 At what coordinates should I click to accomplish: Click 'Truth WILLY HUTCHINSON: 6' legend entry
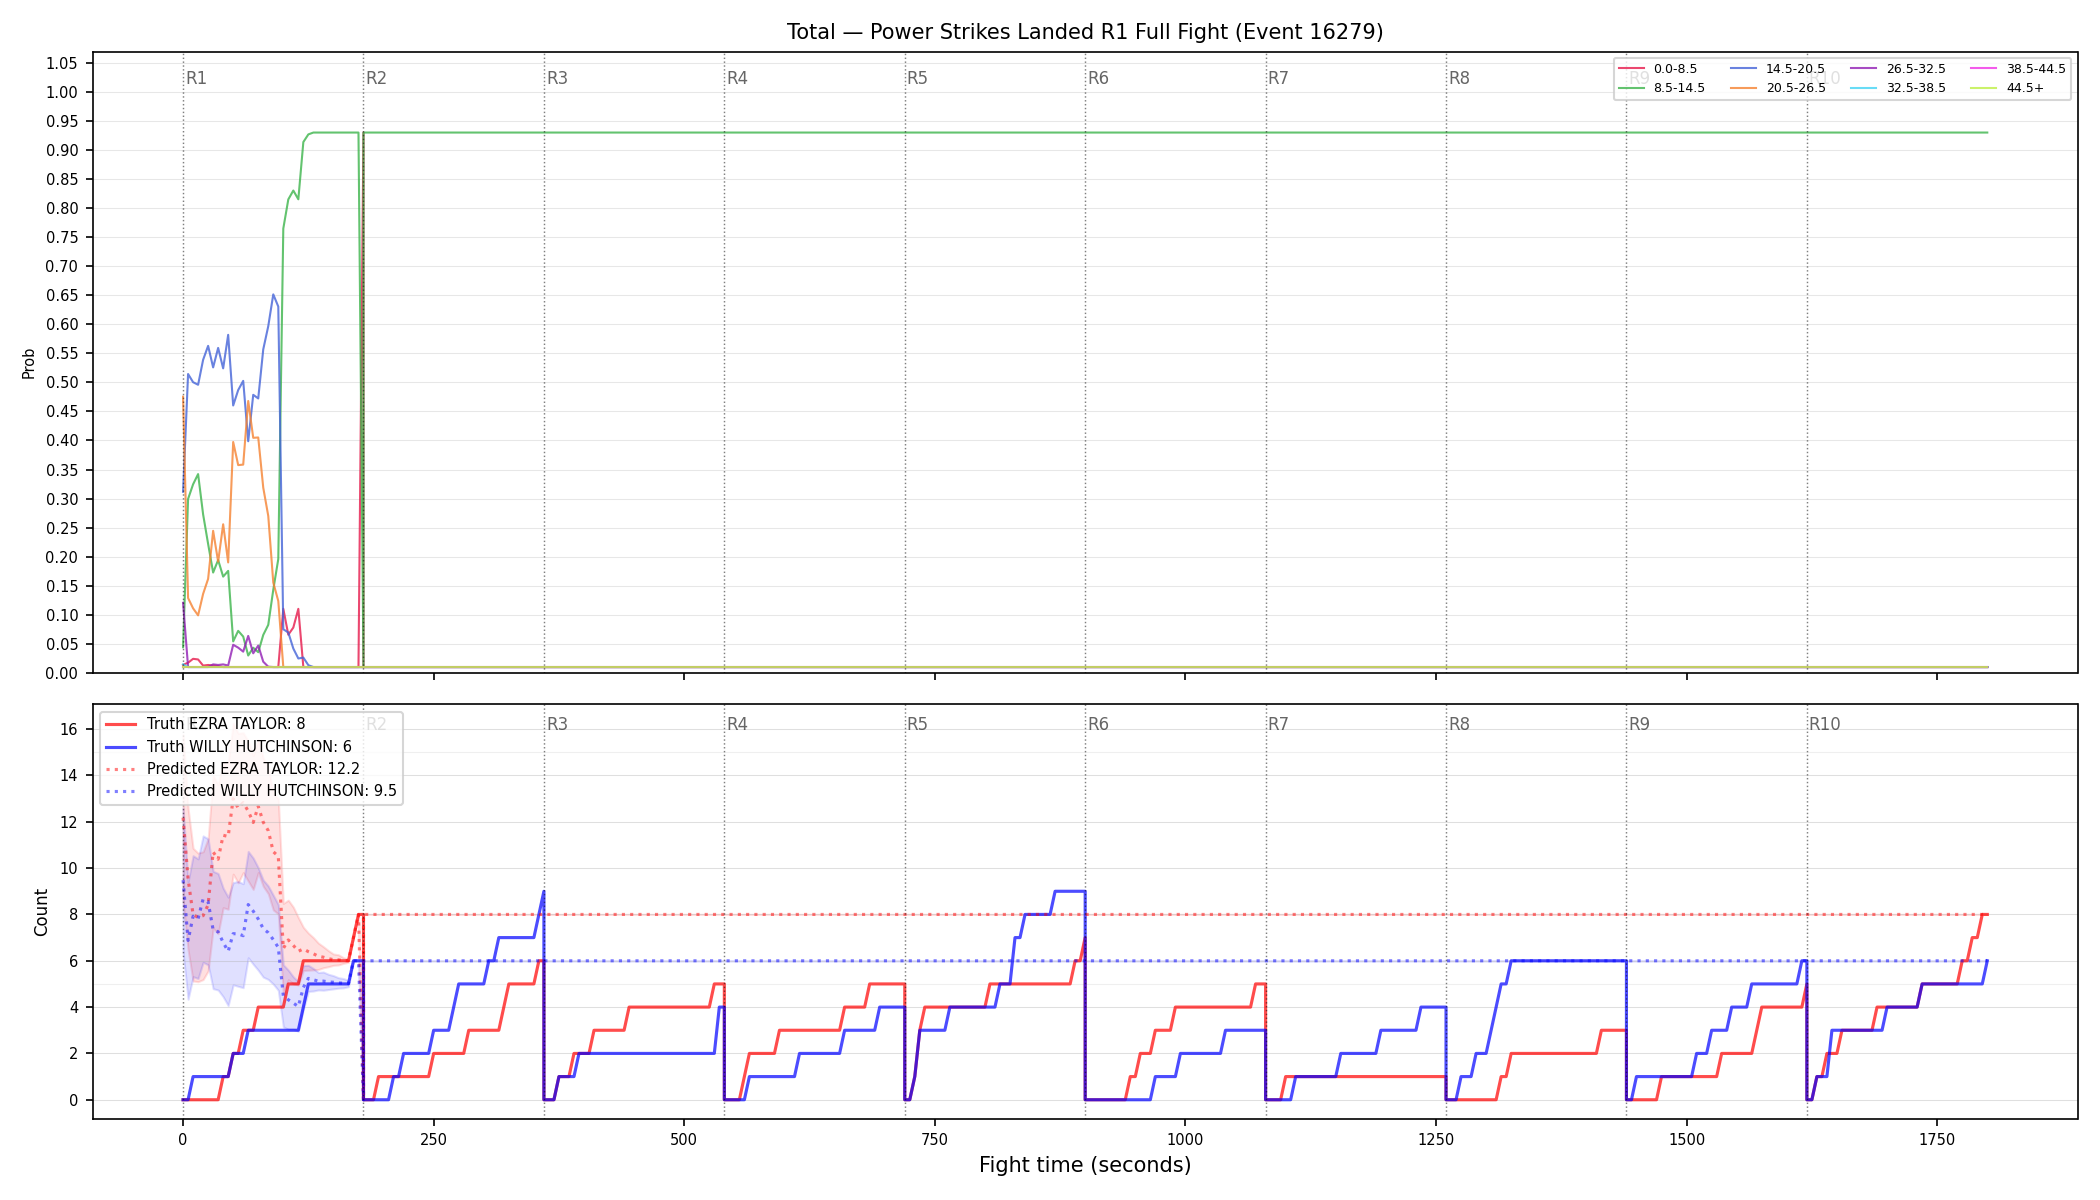click(249, 746)
